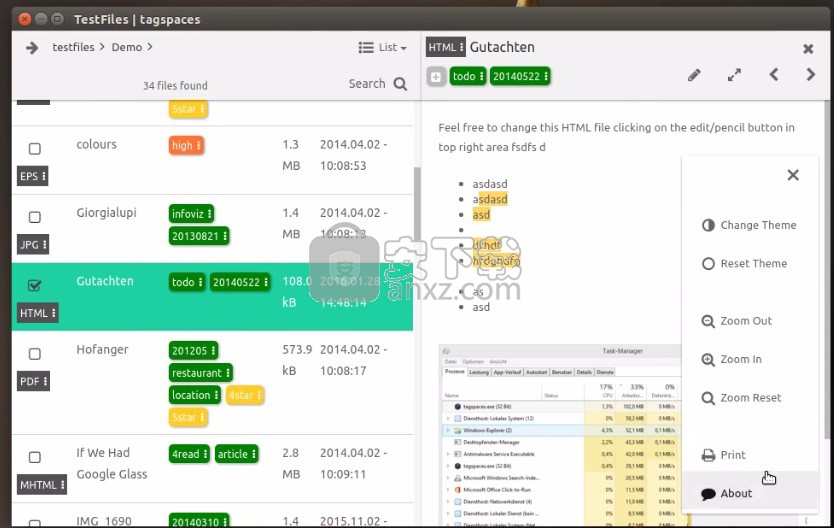
Task: Open todo tag in viewer header
Action: pos(468,77)
